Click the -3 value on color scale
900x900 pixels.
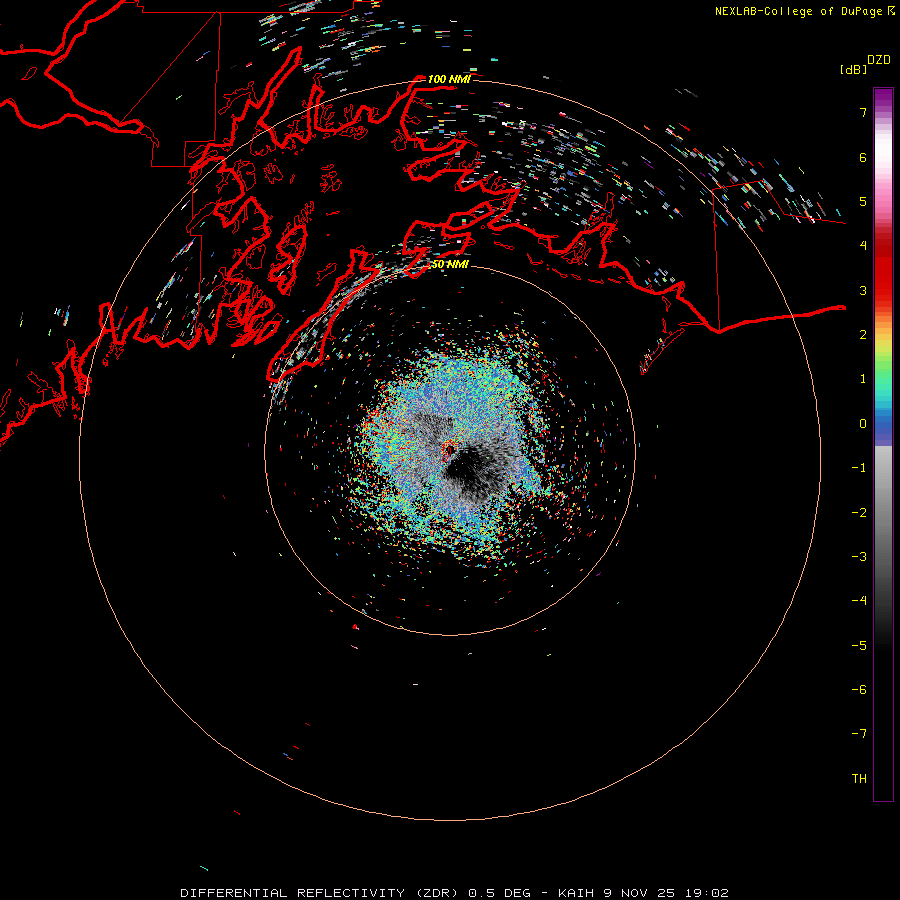point(859,557)
